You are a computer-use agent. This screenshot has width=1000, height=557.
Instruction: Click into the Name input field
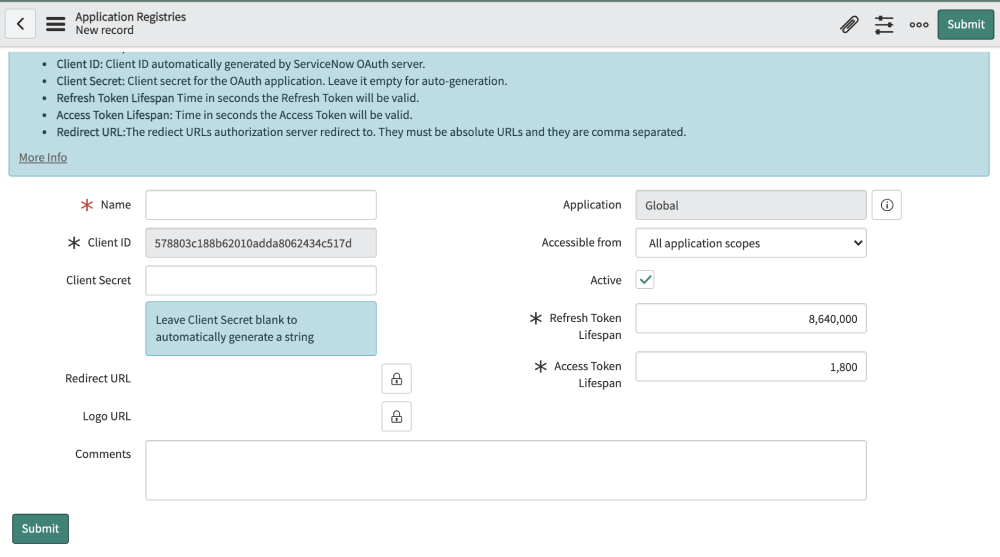pos(260,205)
